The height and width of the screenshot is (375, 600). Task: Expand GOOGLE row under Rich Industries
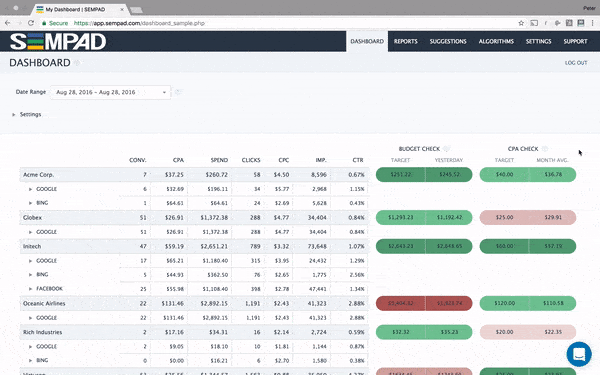pos(30,346)
